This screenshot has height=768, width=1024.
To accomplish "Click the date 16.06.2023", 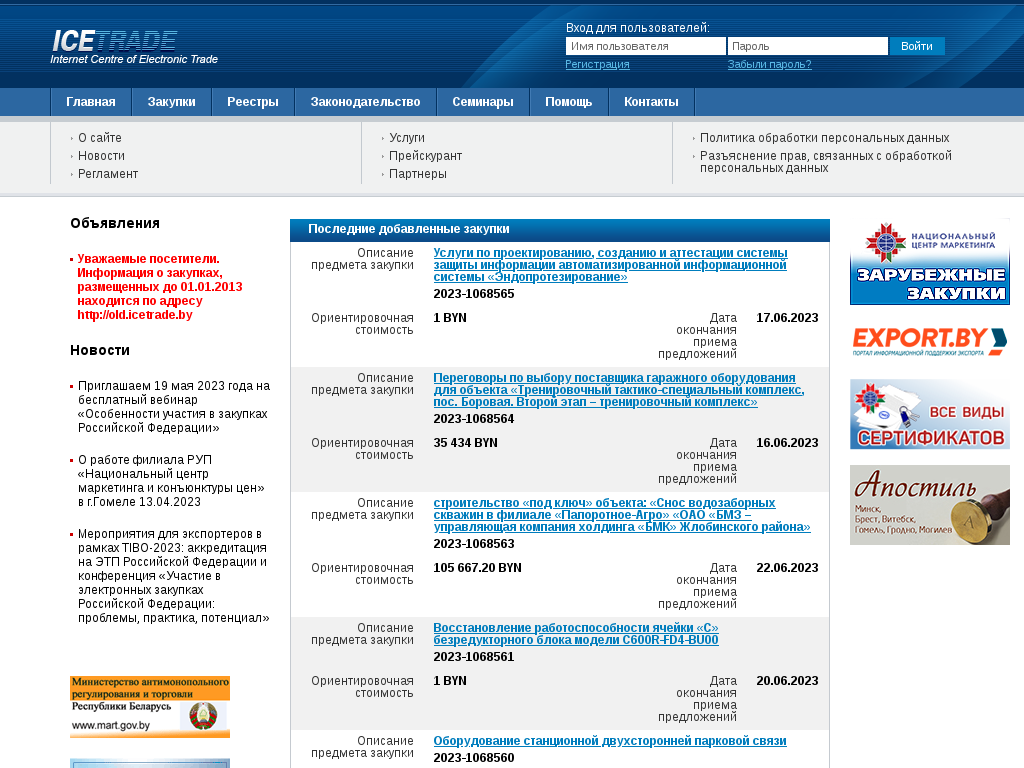I will [x=787, y=443].
